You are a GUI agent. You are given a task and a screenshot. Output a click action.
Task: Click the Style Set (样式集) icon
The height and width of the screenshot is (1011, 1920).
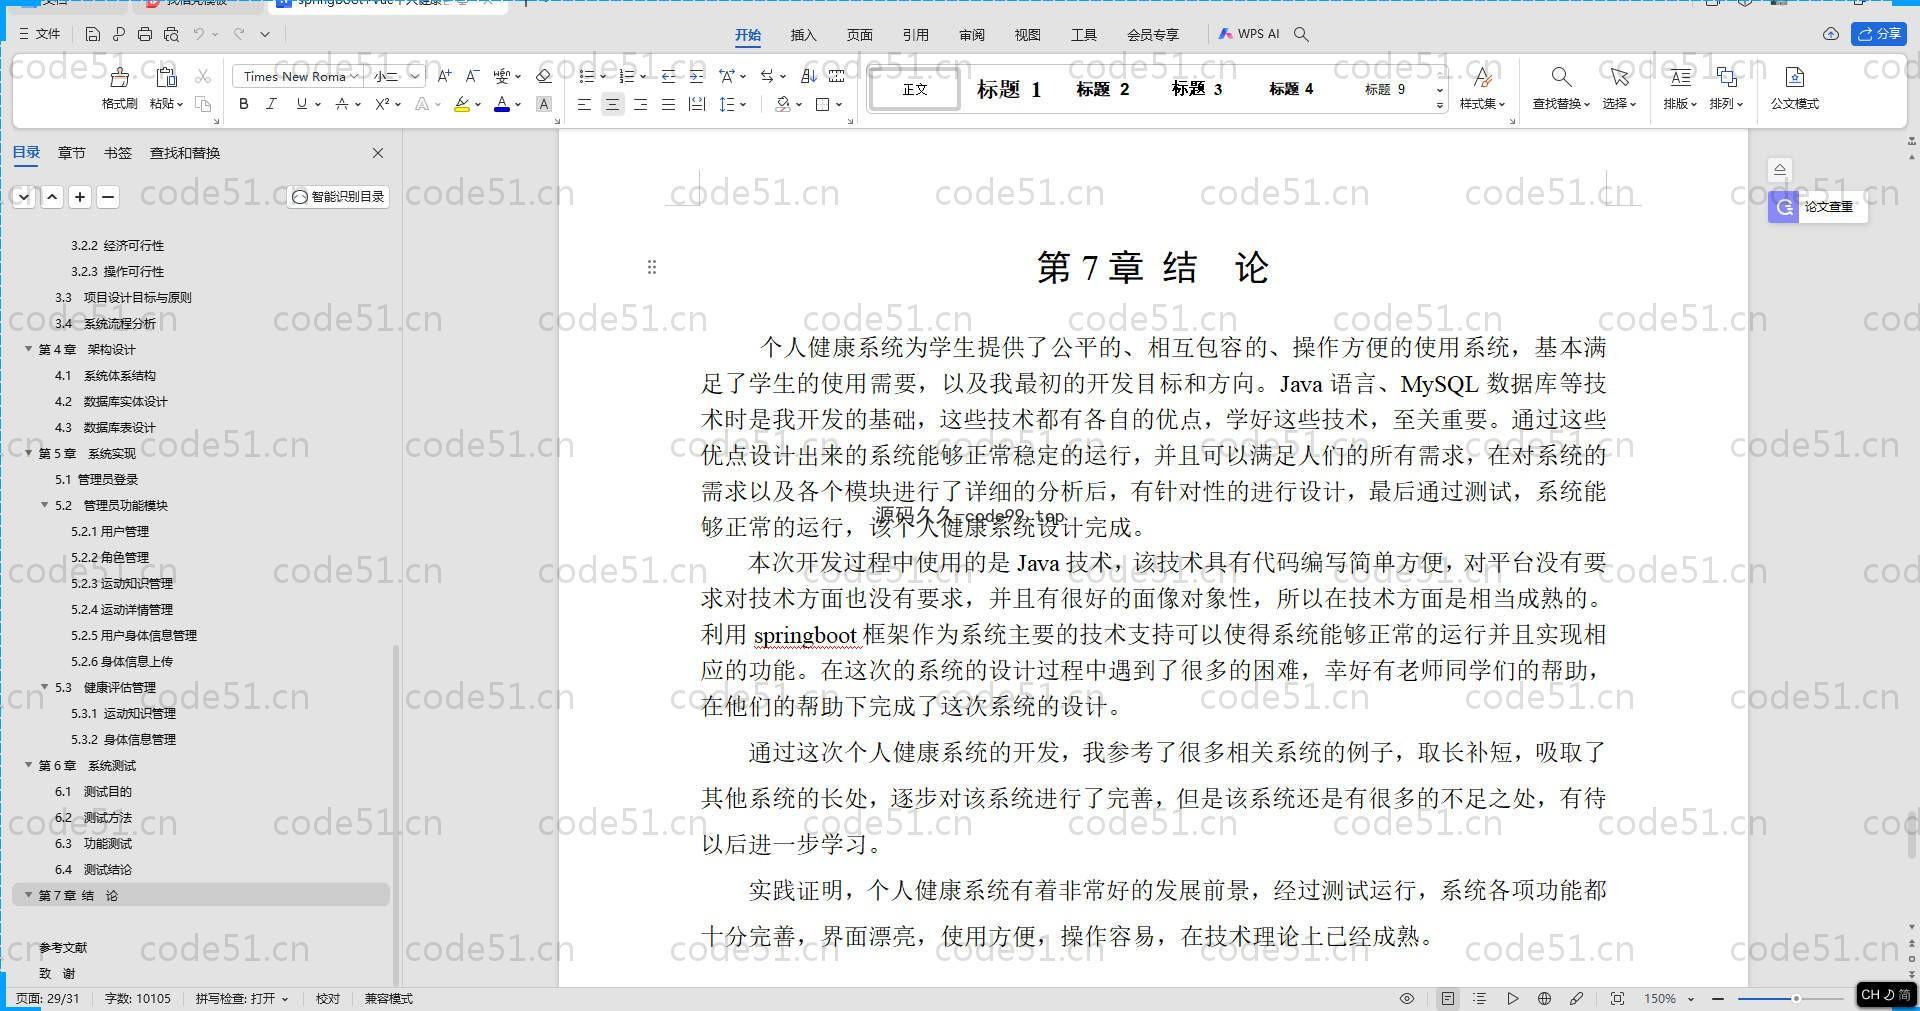[x=1482, y=77]
